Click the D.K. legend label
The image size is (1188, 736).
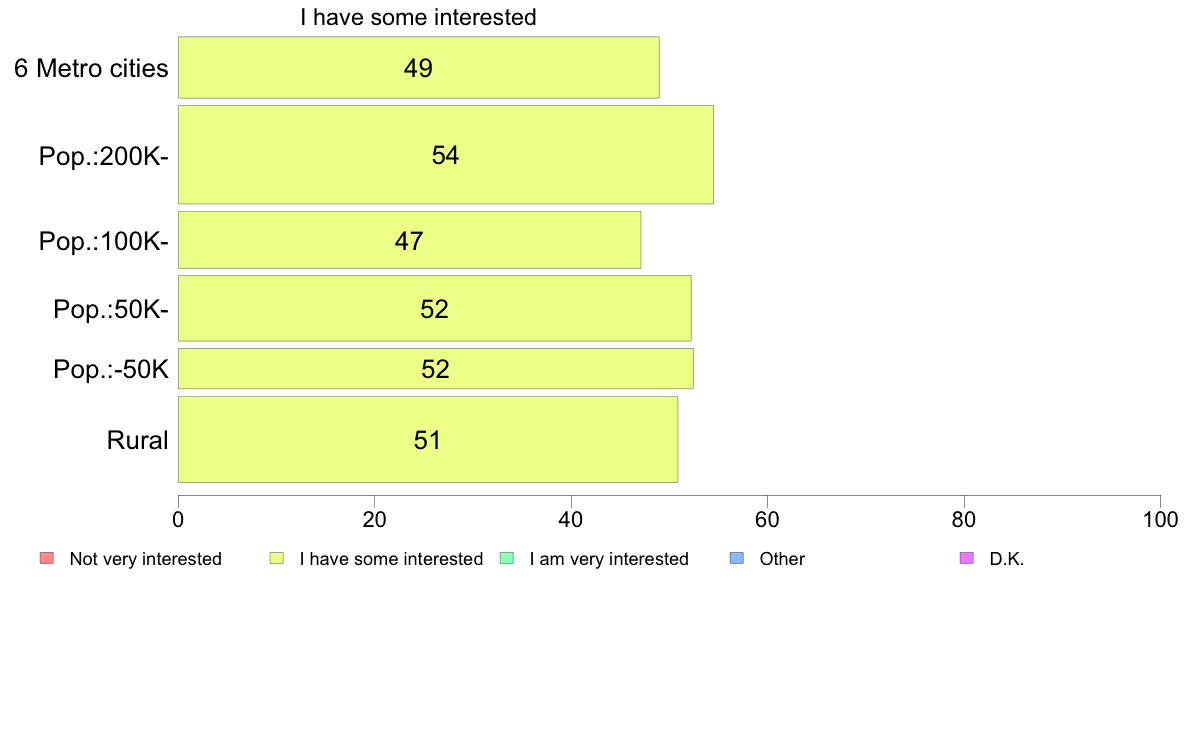click(1007, 559)
